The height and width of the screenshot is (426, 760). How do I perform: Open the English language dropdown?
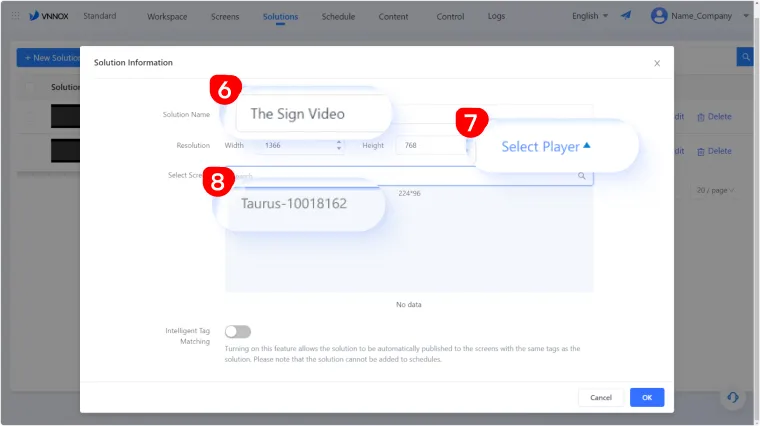[589, 16]
